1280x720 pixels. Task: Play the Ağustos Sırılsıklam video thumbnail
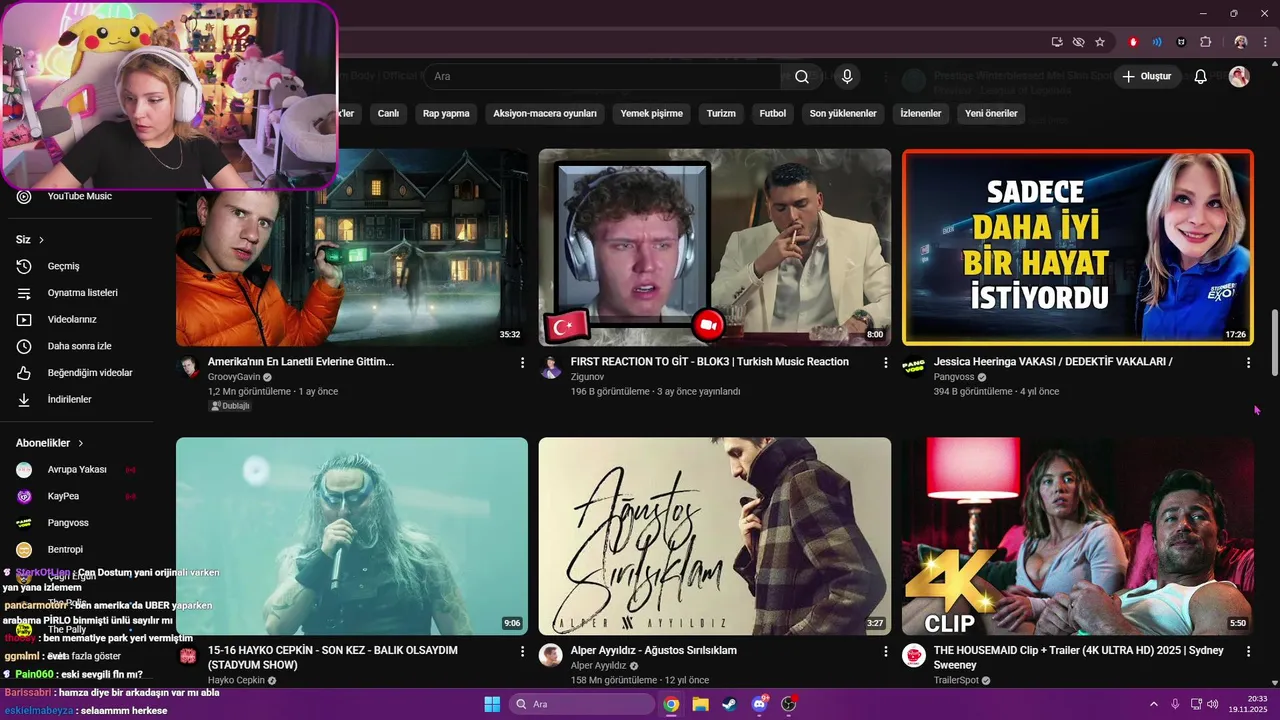pyautogui.click(x=715, y=536)
